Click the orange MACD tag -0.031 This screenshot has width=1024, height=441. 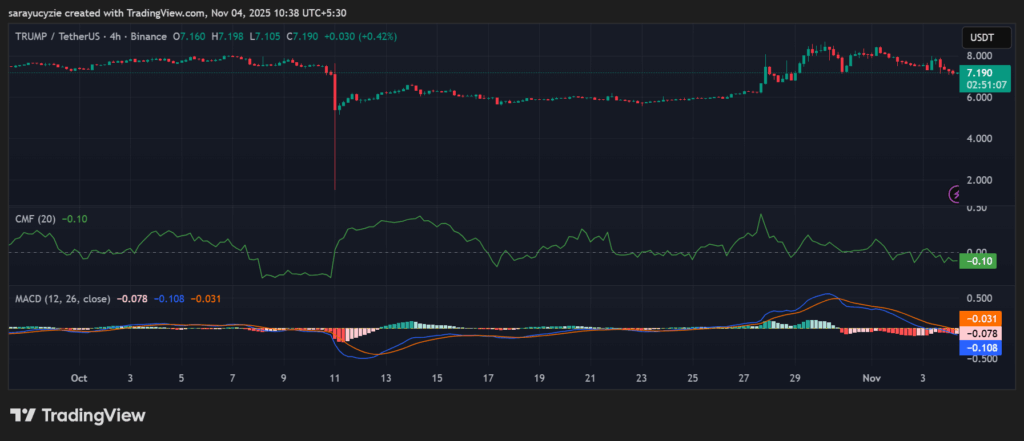tap(977, 318)
